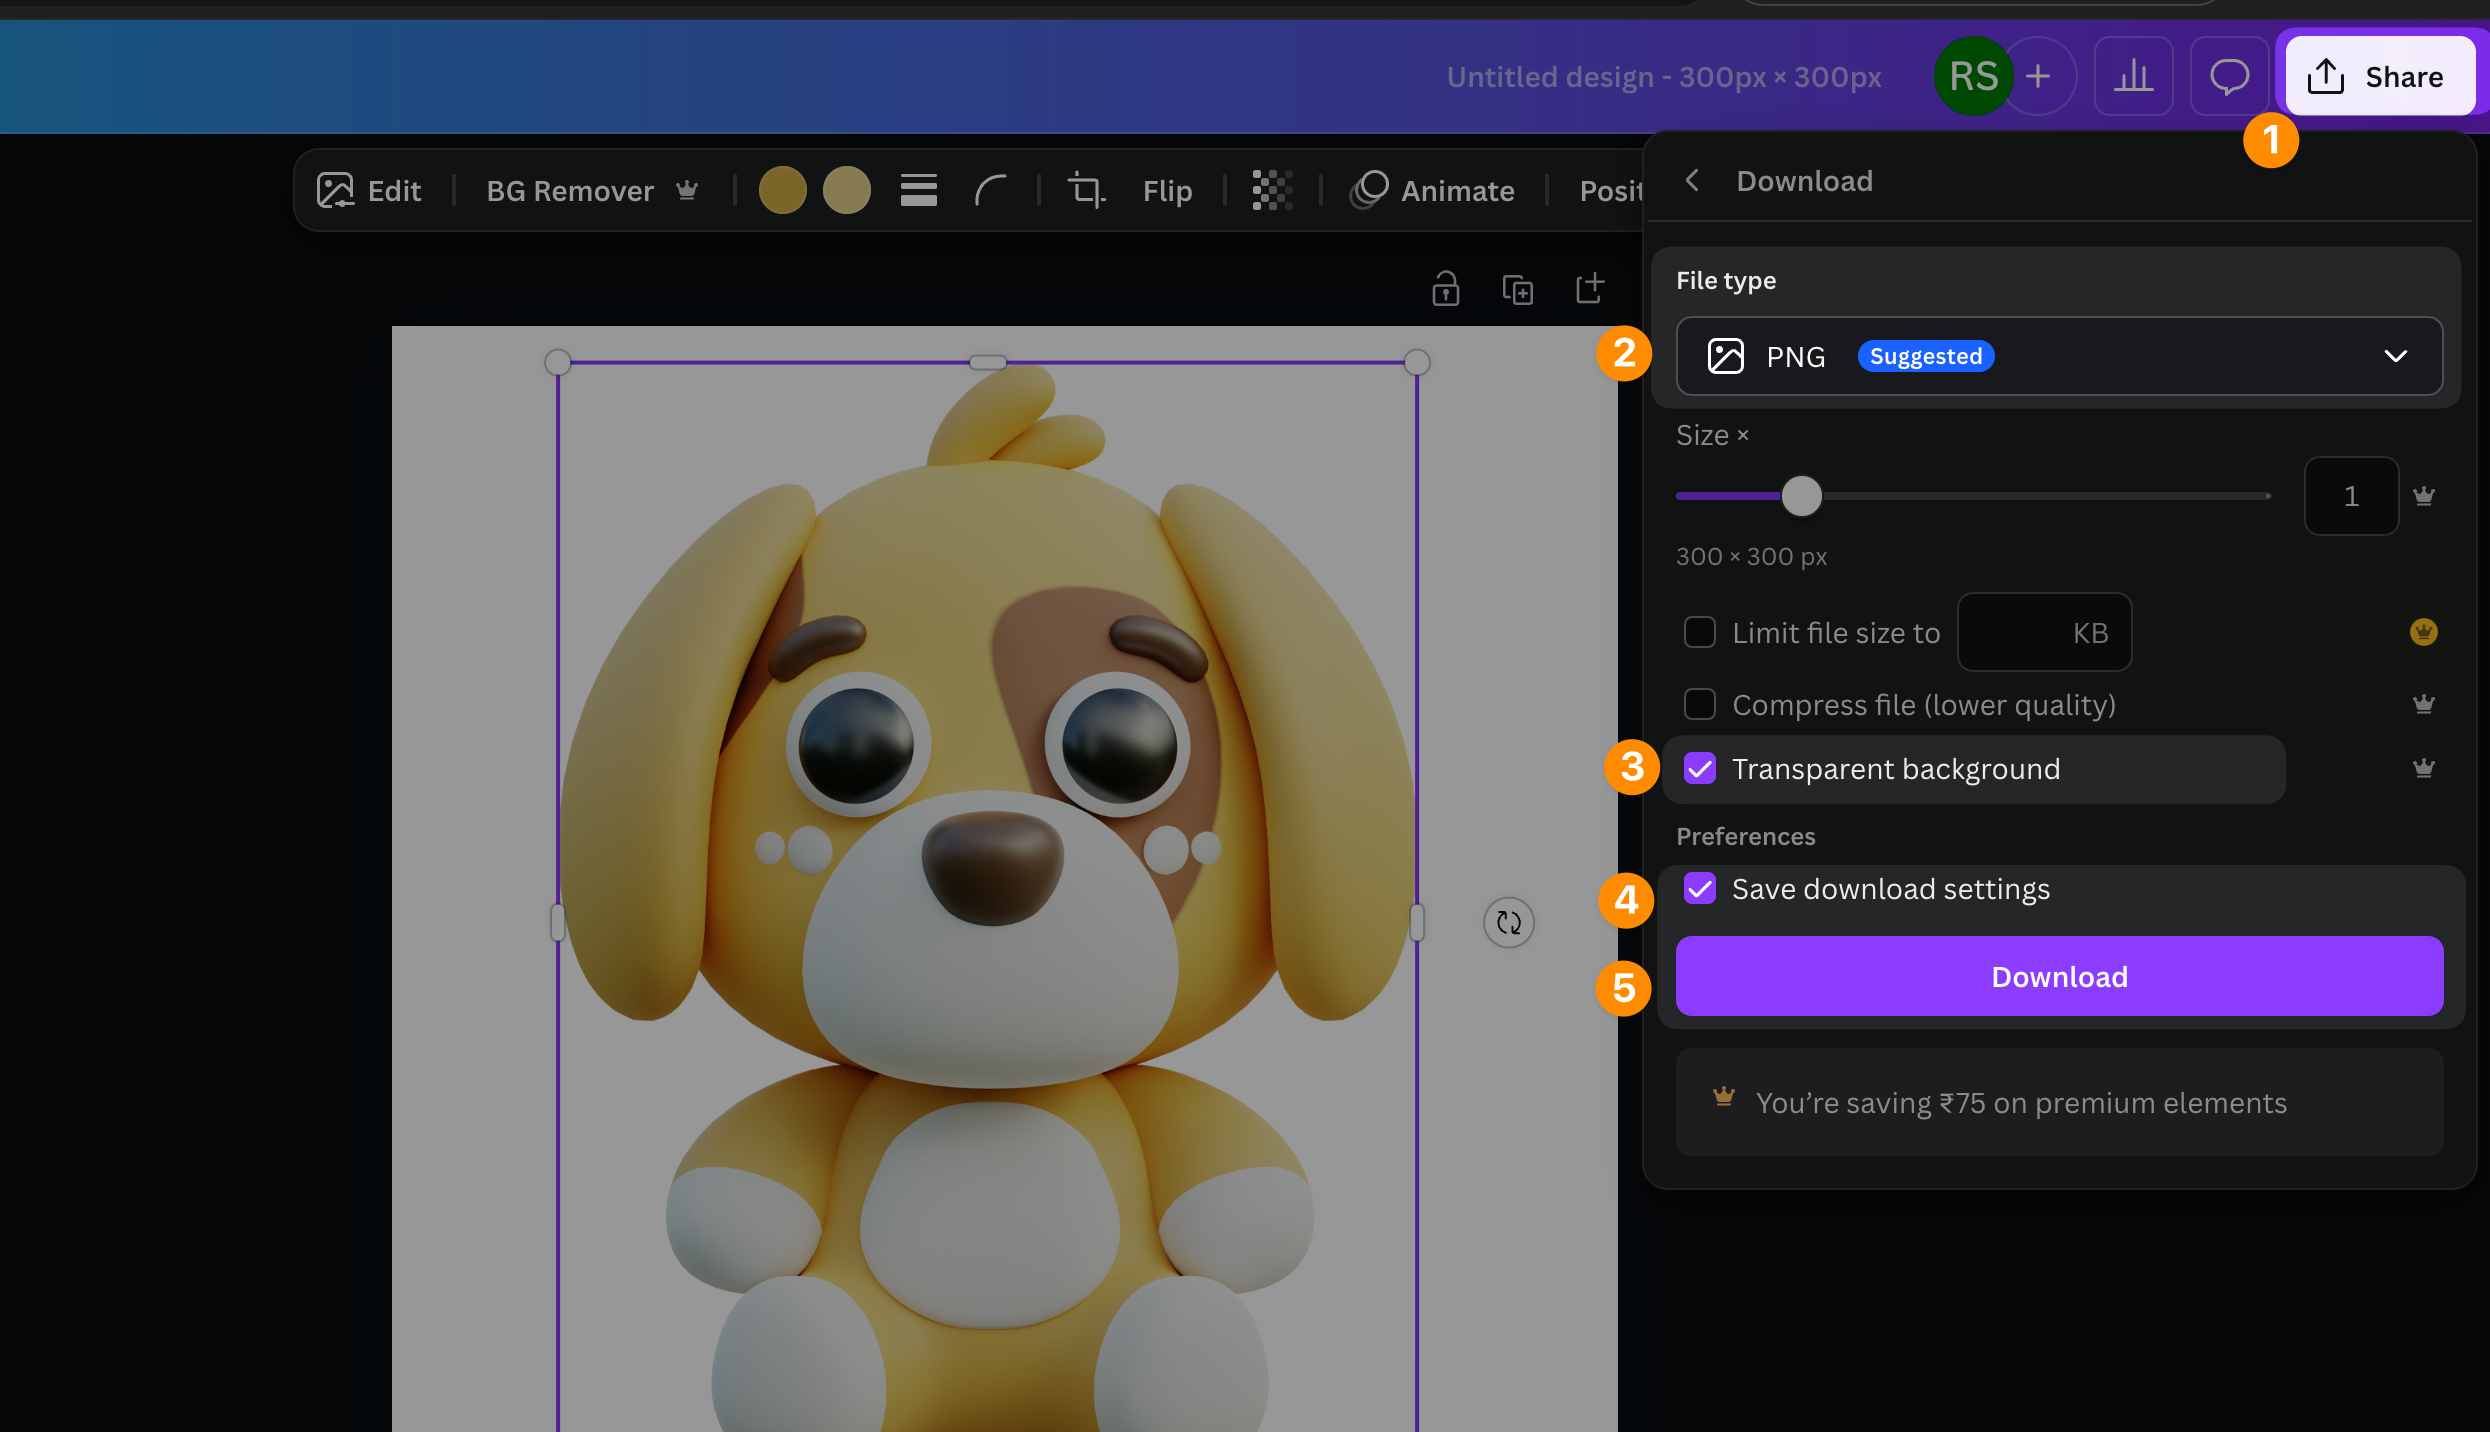Click the RS profile avatar

(x=1971, y=76)
